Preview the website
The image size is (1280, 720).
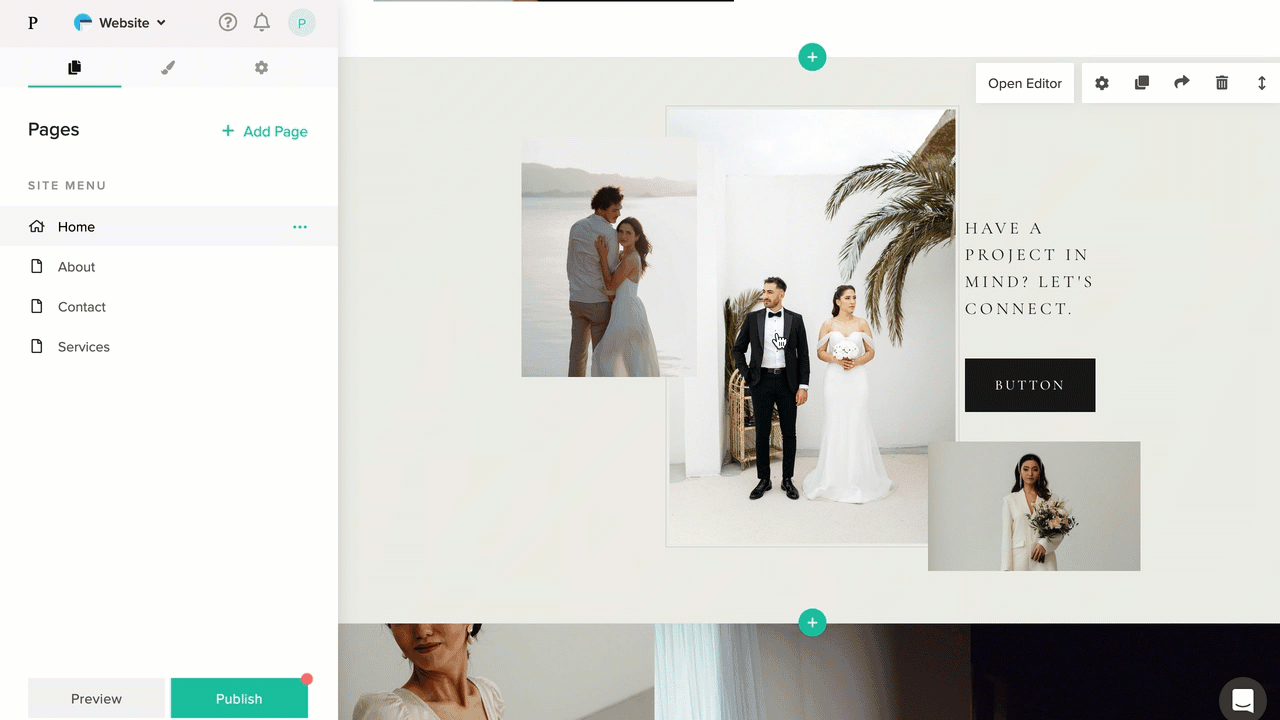pyautogui.click(x=96, y=698)
